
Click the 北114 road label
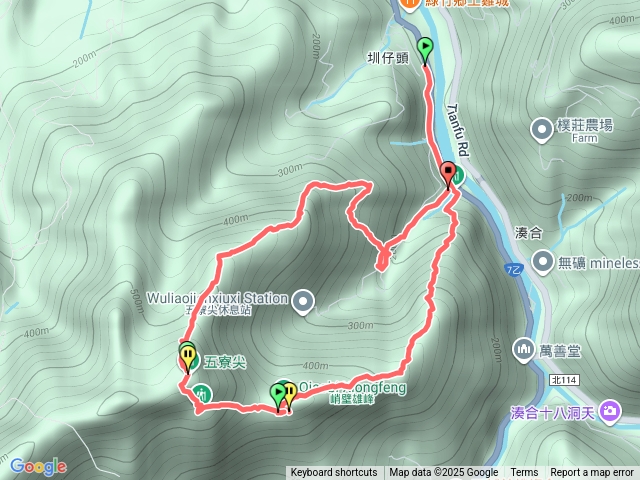coord(564,380)
